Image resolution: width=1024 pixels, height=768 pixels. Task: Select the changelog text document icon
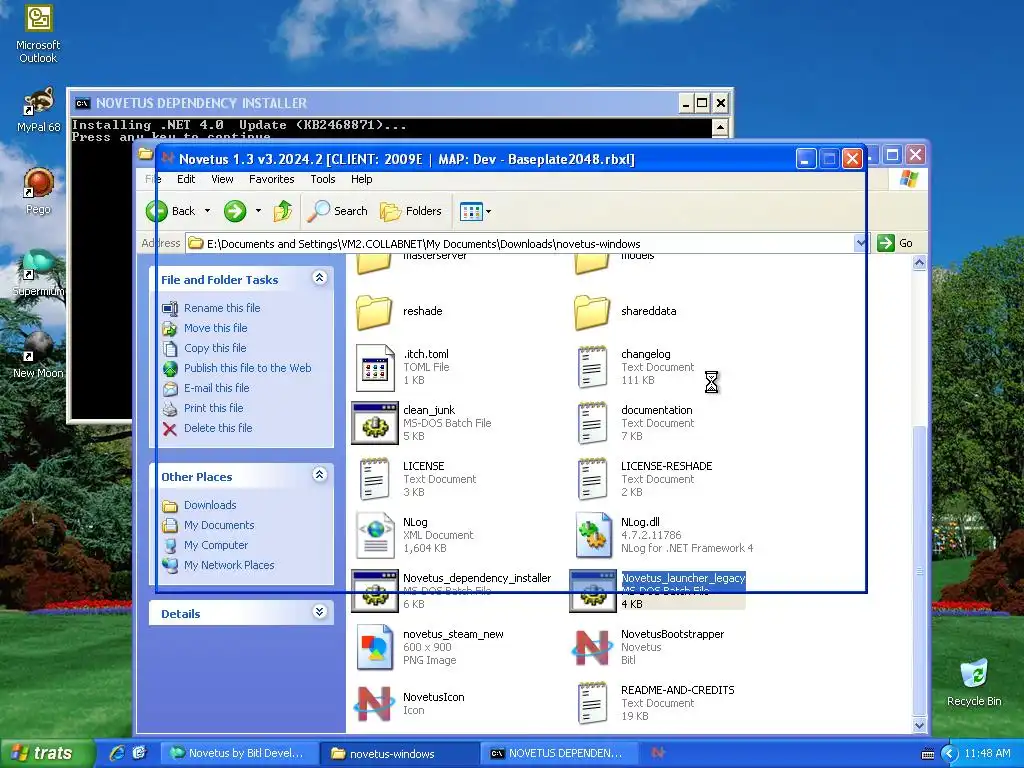click(592, 367)
